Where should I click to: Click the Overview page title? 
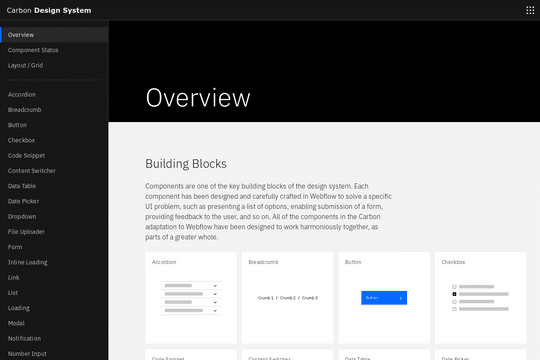pyautogui.click(x=198, y=98)
